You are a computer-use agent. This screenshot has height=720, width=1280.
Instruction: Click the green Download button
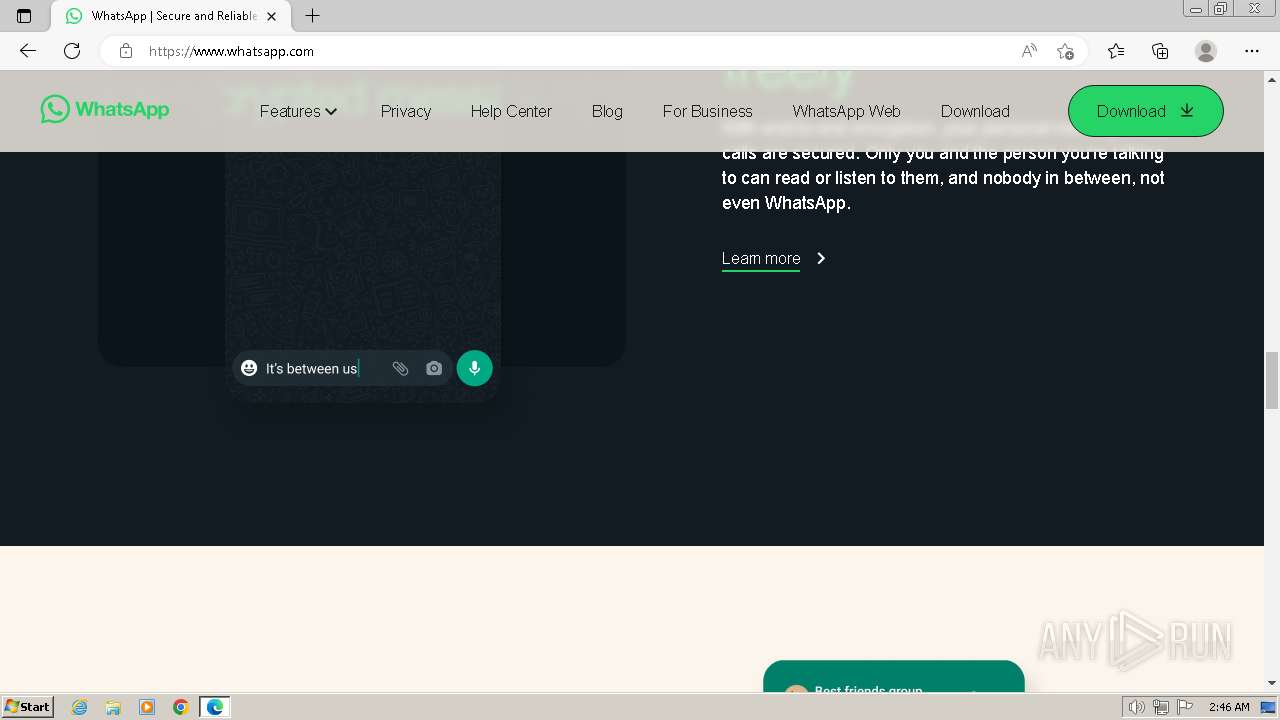pyautogui.click(x=1145, y=111)
